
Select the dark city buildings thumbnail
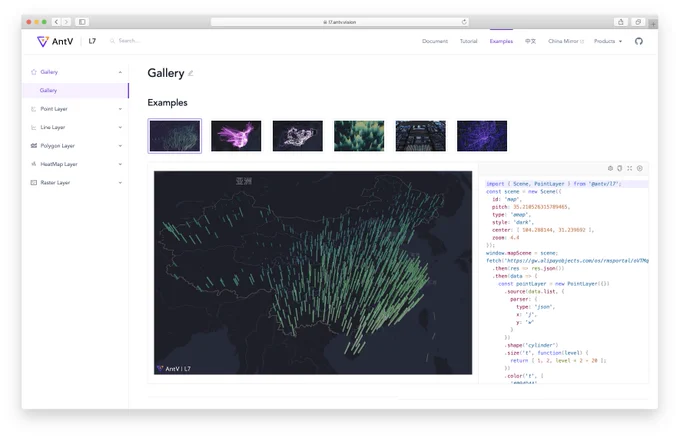pyautogui.click(x=421, y=136)
